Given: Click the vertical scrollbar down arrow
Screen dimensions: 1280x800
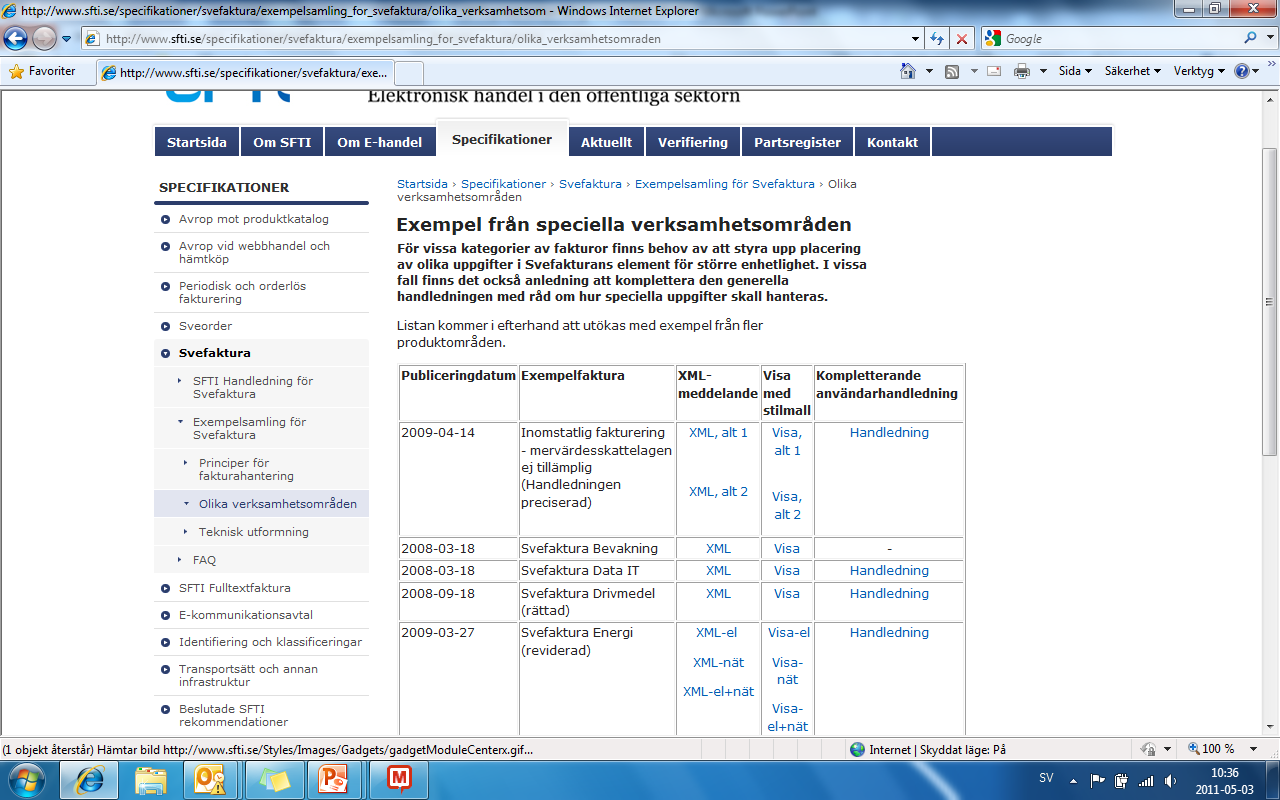Looking at the screenshot, I should pyautogui.click(x=1270, y=728).
